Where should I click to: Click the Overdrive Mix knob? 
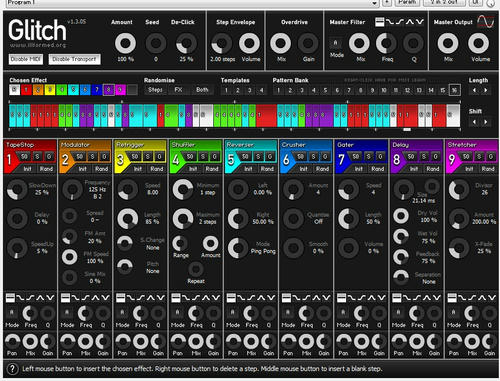point(281,43)
